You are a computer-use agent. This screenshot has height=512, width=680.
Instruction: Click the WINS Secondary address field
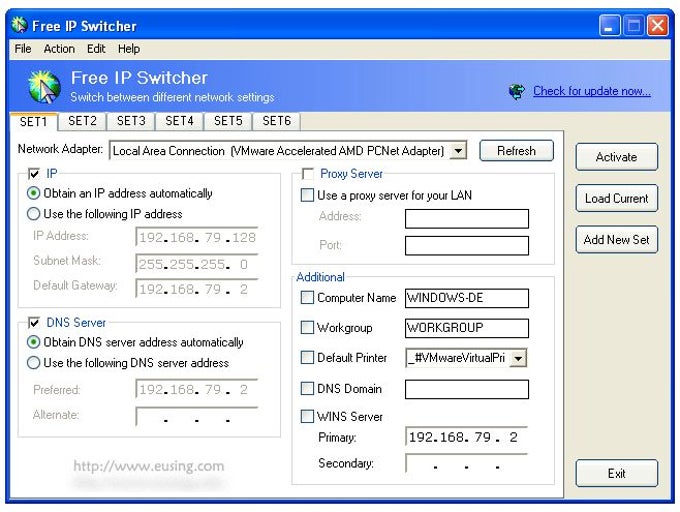(467, 464)
